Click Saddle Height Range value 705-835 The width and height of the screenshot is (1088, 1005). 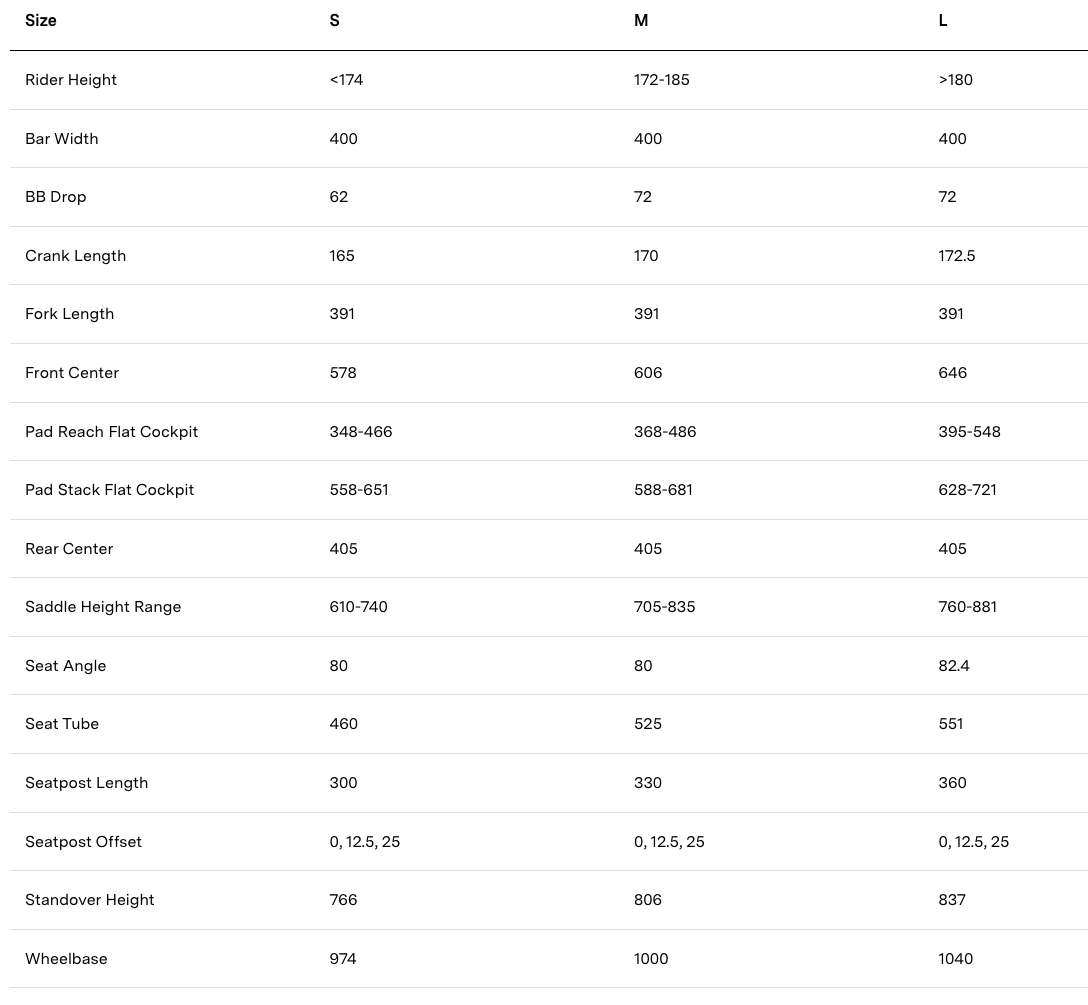[665, 607]
